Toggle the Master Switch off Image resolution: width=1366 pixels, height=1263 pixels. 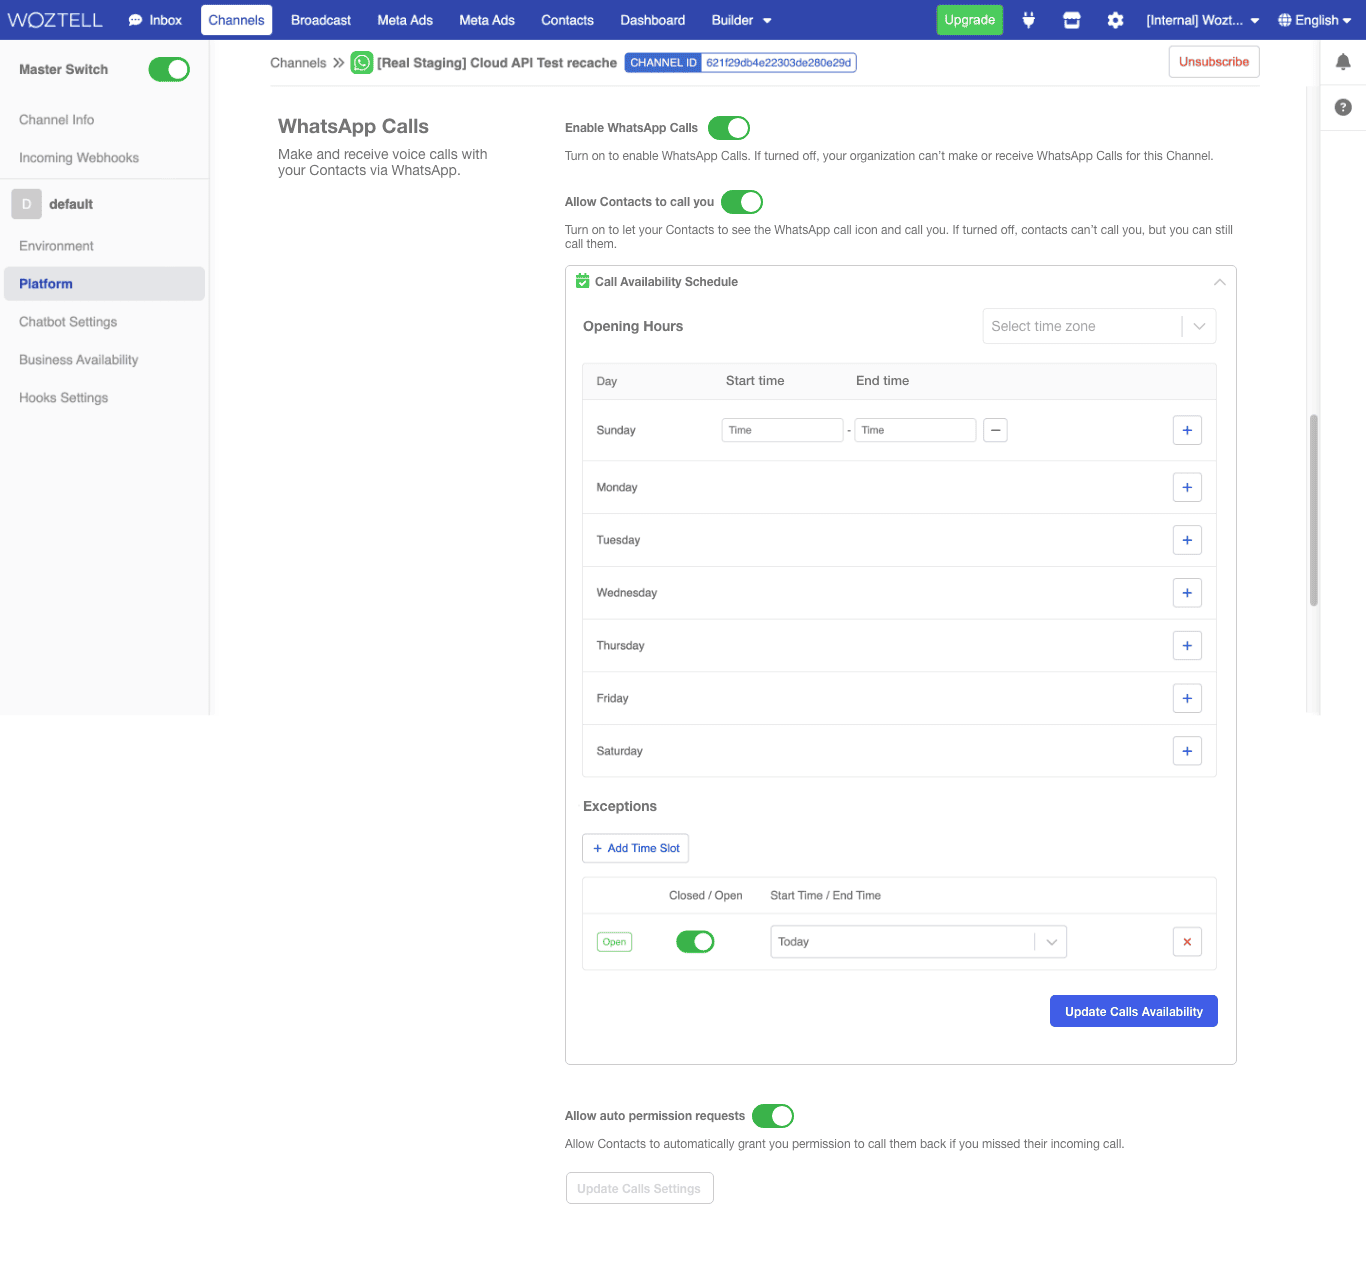(169, 69)
